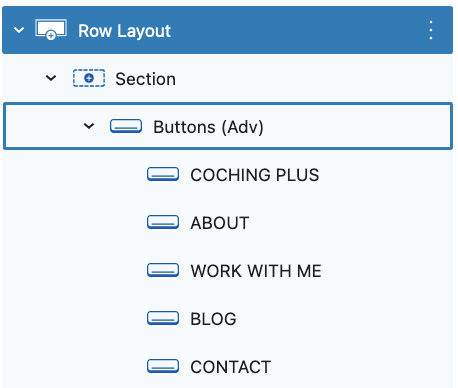Click the WORK WITH ME button icon
The width and height of the screenshot is (458, 388).
[163, 270]
